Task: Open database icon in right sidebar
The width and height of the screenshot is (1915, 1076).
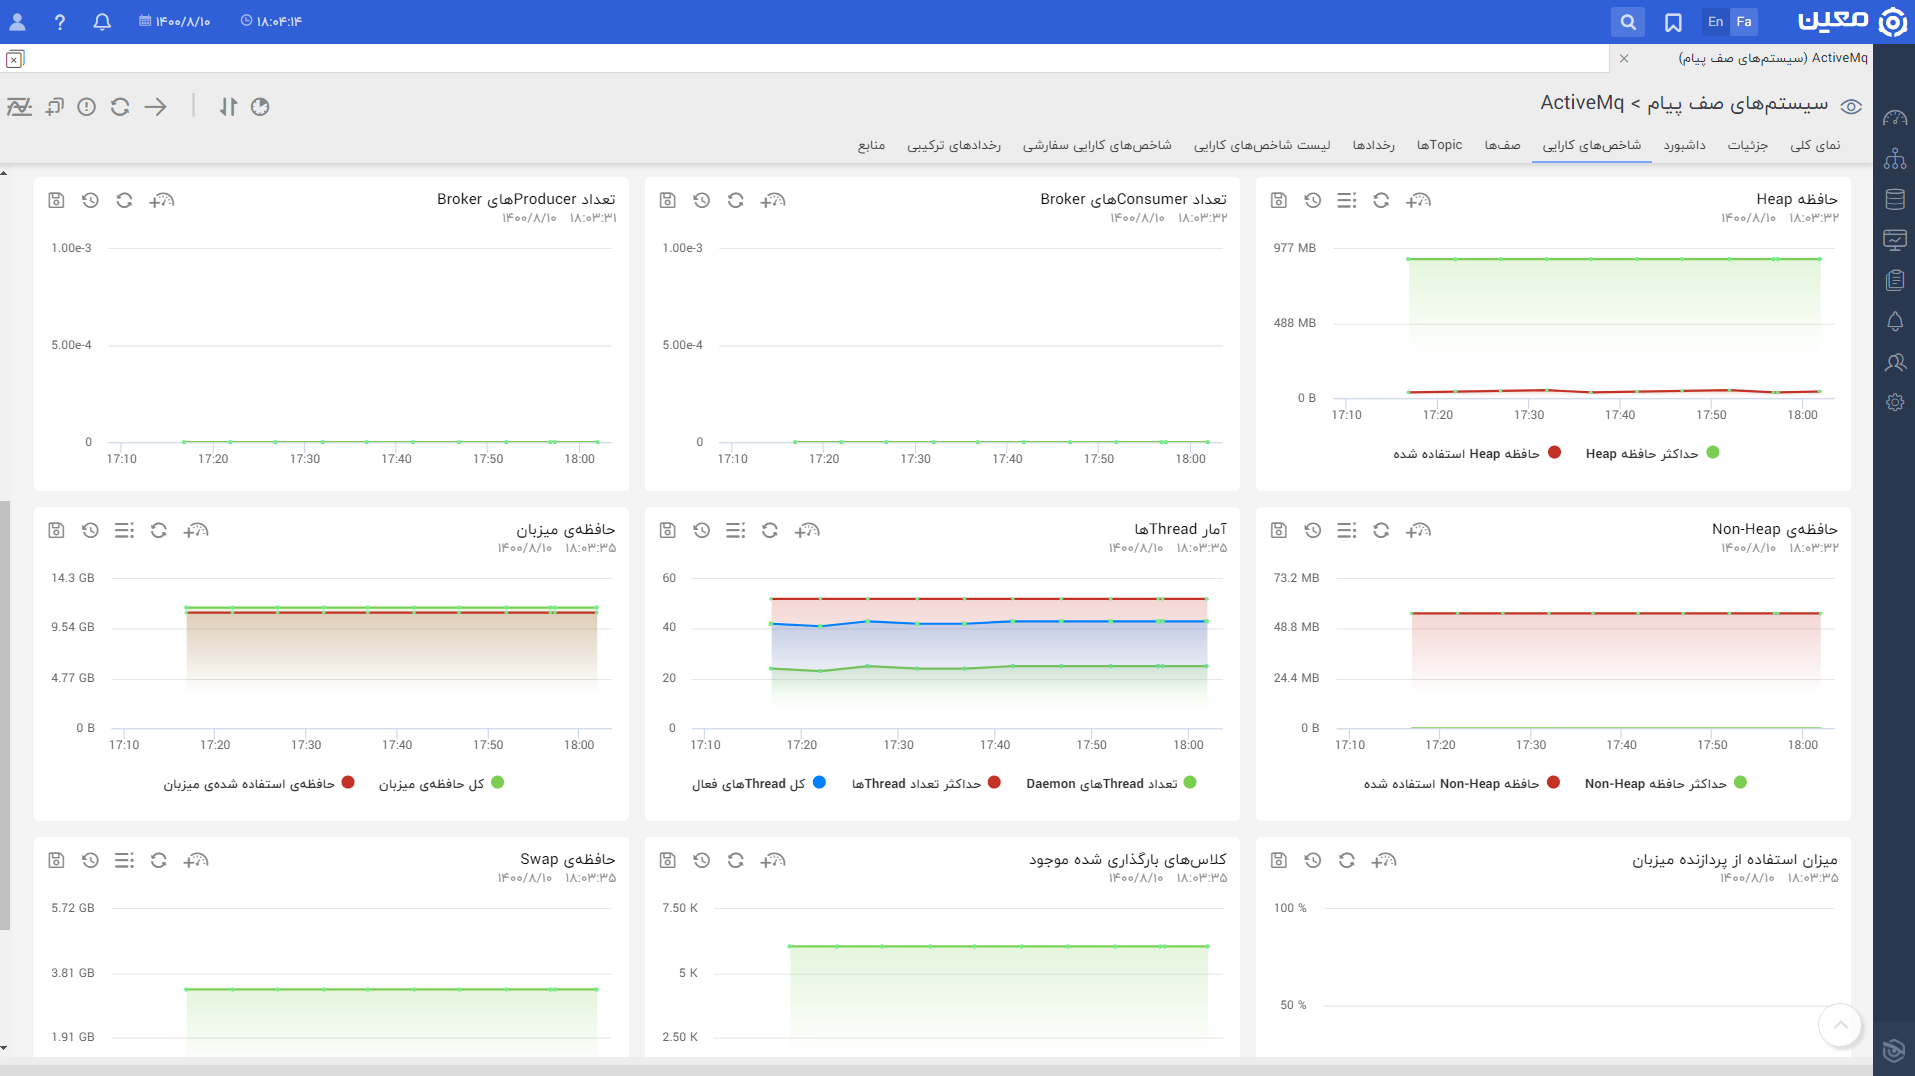Action: [1895, 199]
